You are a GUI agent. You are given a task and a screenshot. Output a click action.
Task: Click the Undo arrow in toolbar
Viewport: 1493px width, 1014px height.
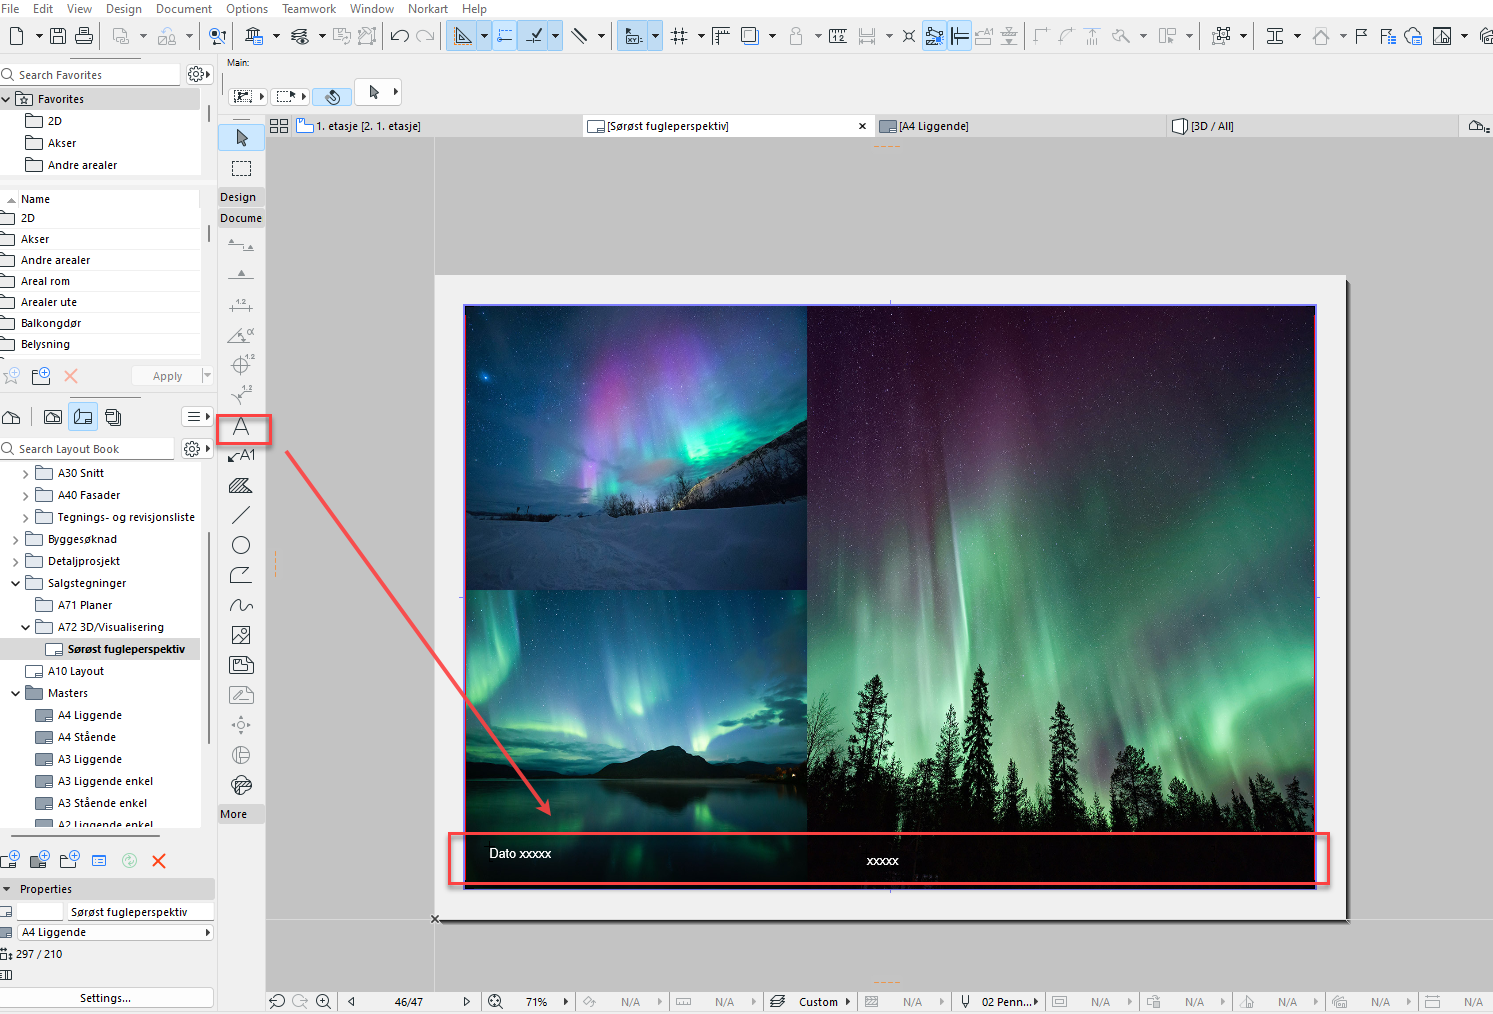click(399, 36)
